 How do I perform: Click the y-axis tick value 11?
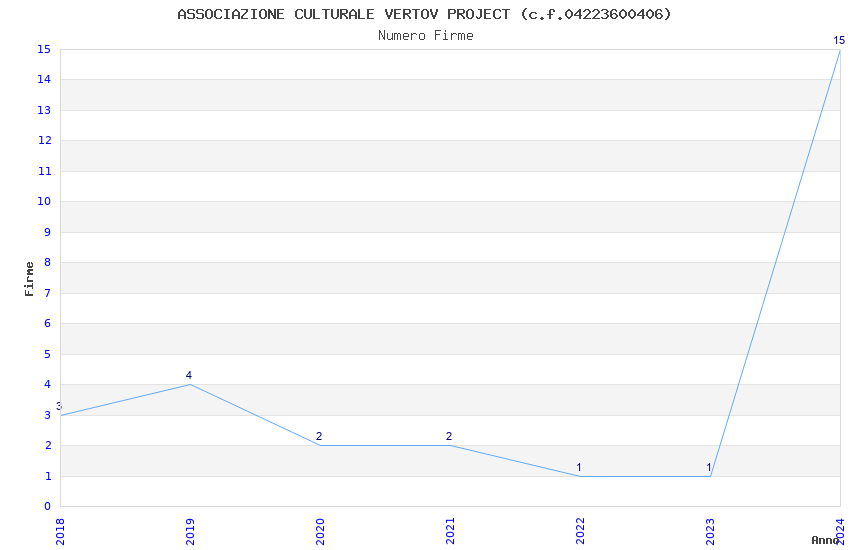tap(44, 171)
